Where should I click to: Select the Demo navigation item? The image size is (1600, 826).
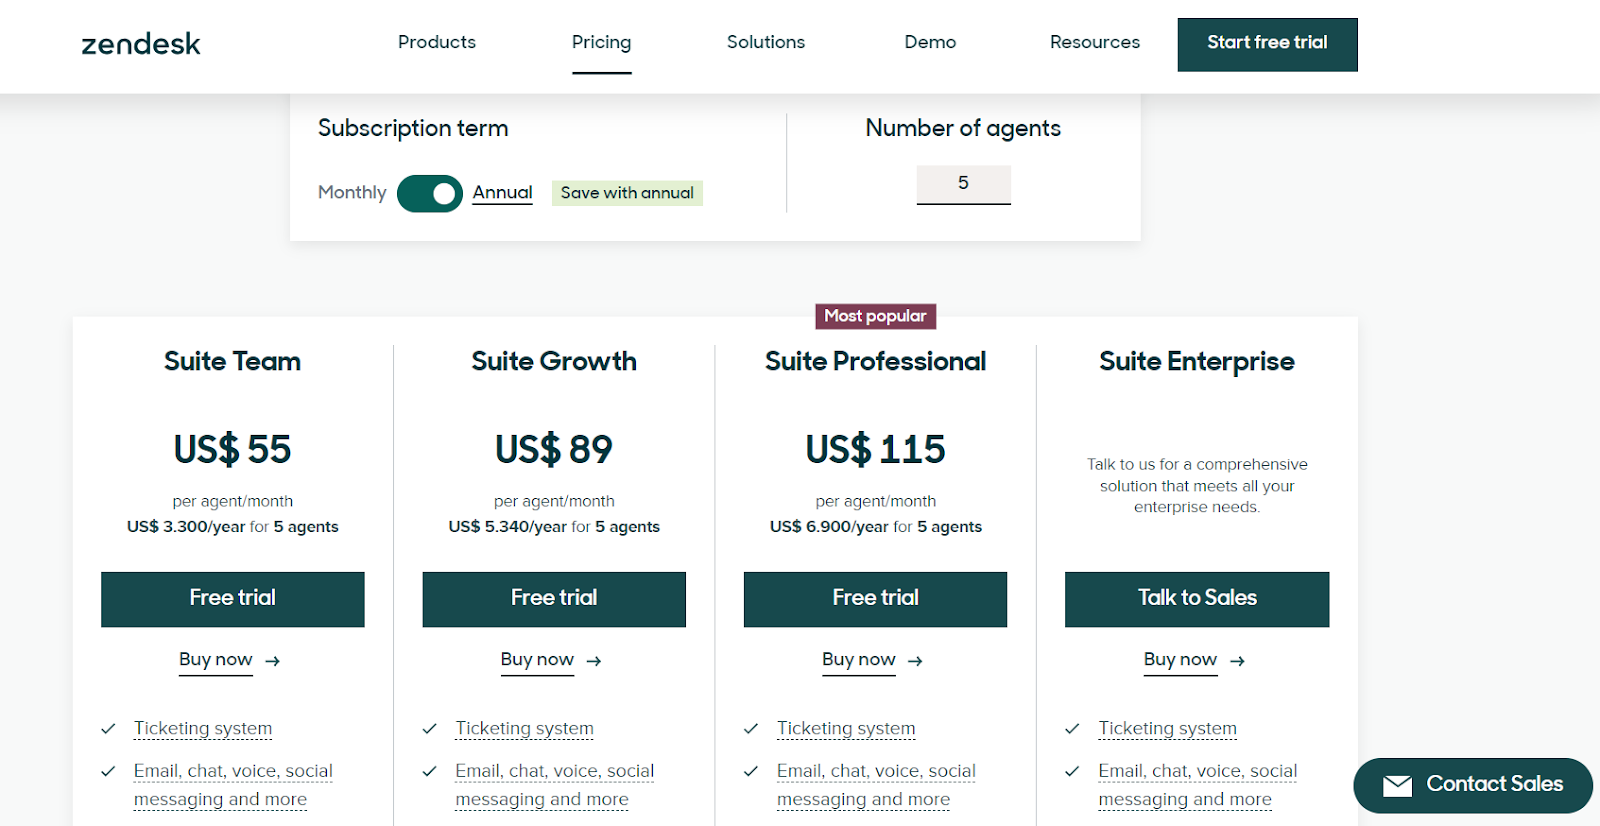[x=929, y=42]
